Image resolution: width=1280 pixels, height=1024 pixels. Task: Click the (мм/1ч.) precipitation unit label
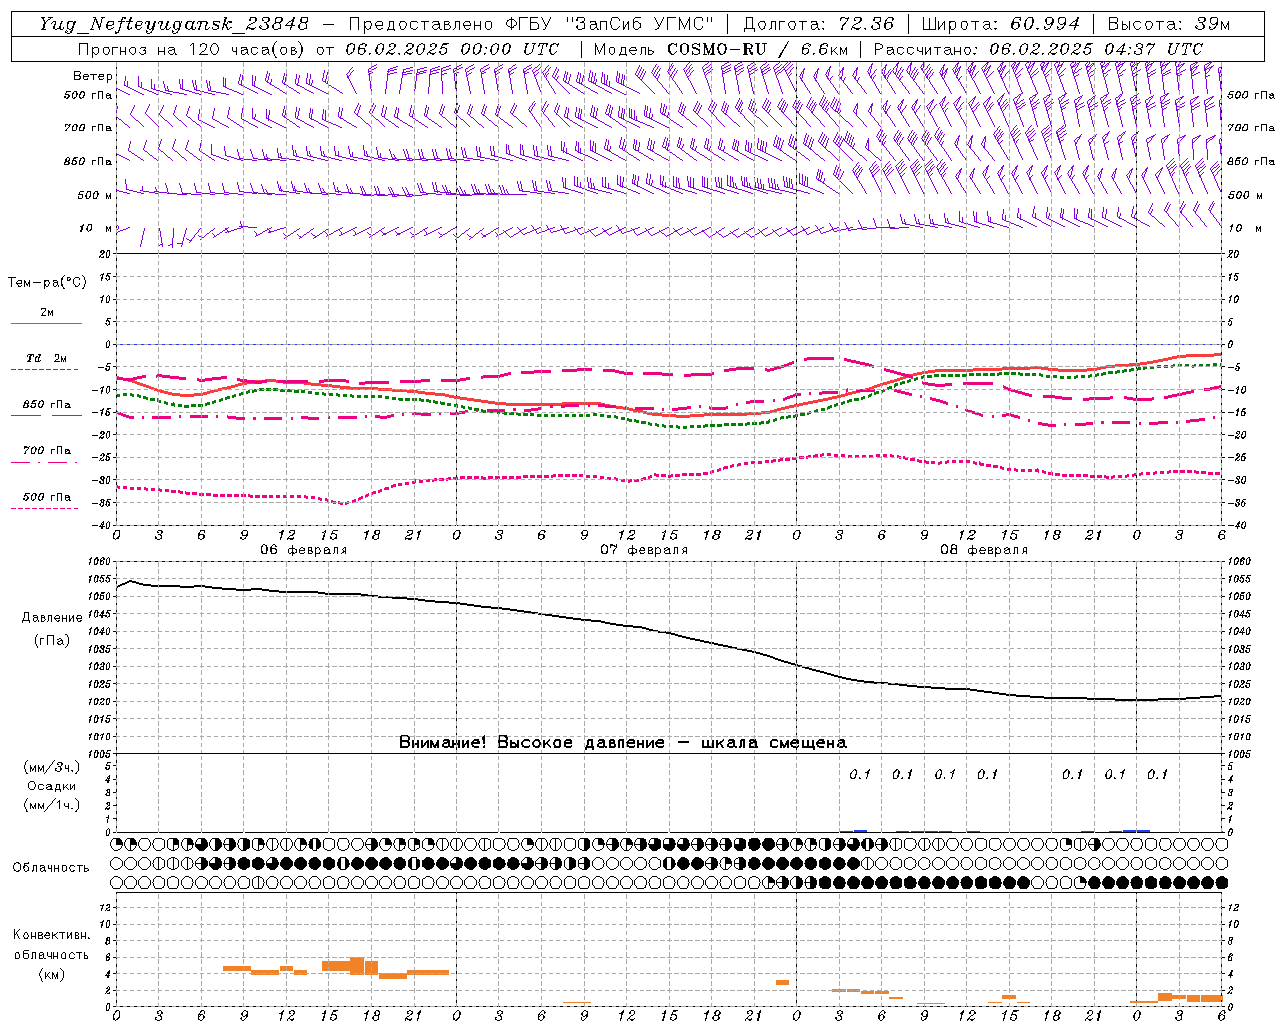click(52, 805)
